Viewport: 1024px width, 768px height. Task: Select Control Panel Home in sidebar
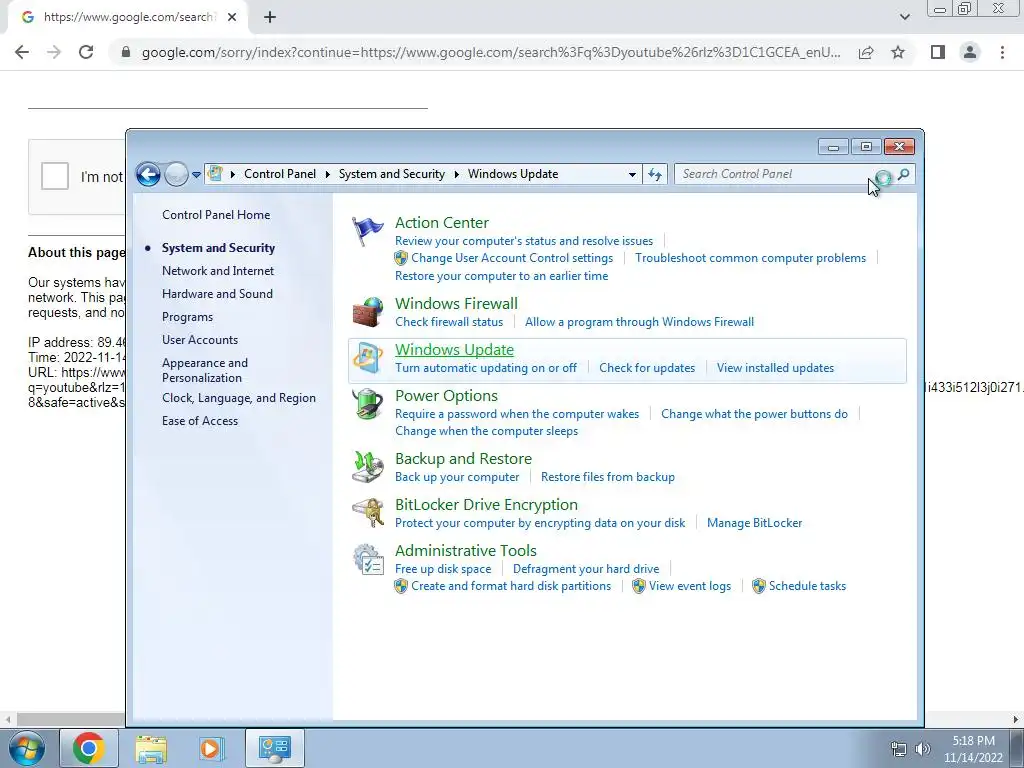(216, 215)
